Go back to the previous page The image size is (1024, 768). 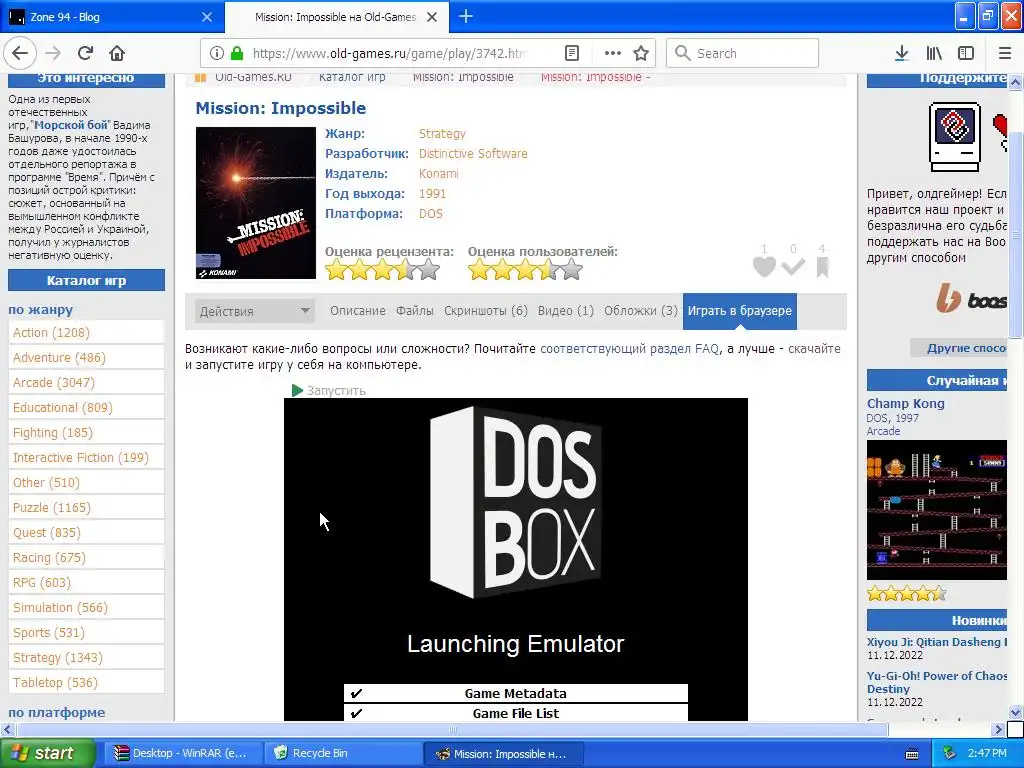[20, 53]
